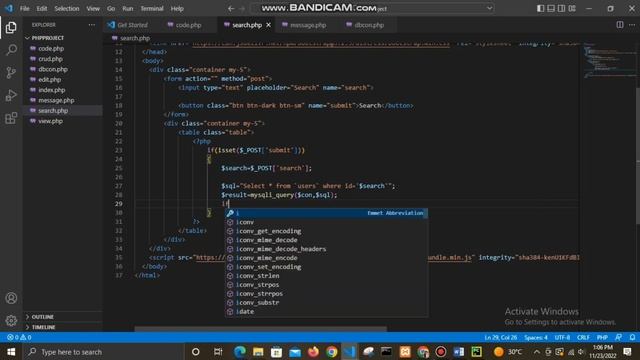Open Firefox from the taskbar
The width and height of the screenshot is (640, 360).
coord(313,351)
